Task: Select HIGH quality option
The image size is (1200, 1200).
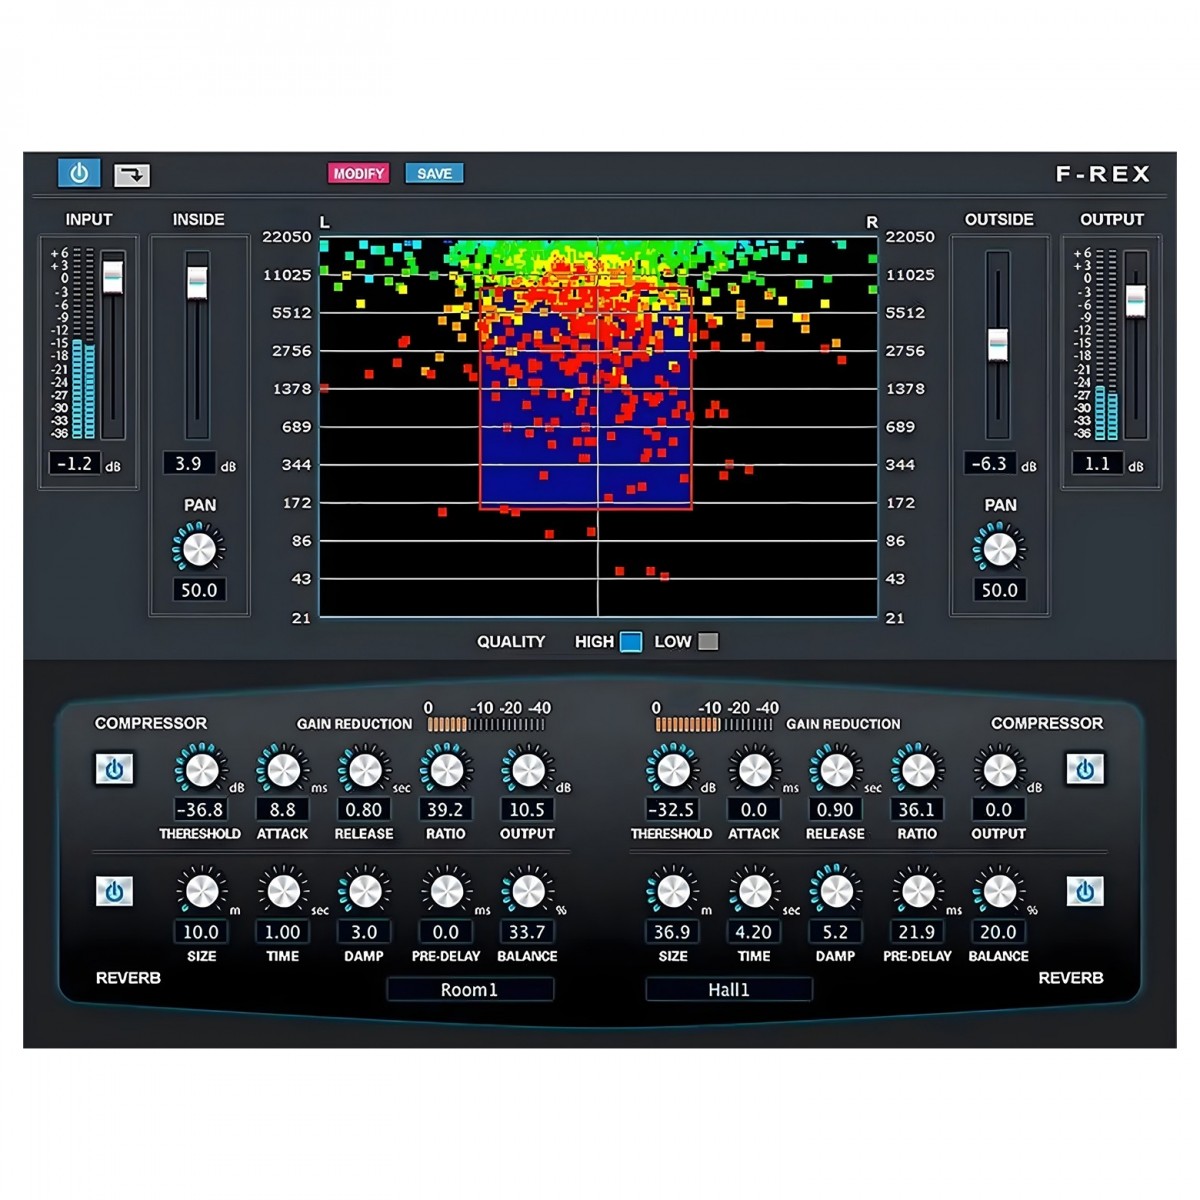Action: [631, 642]
